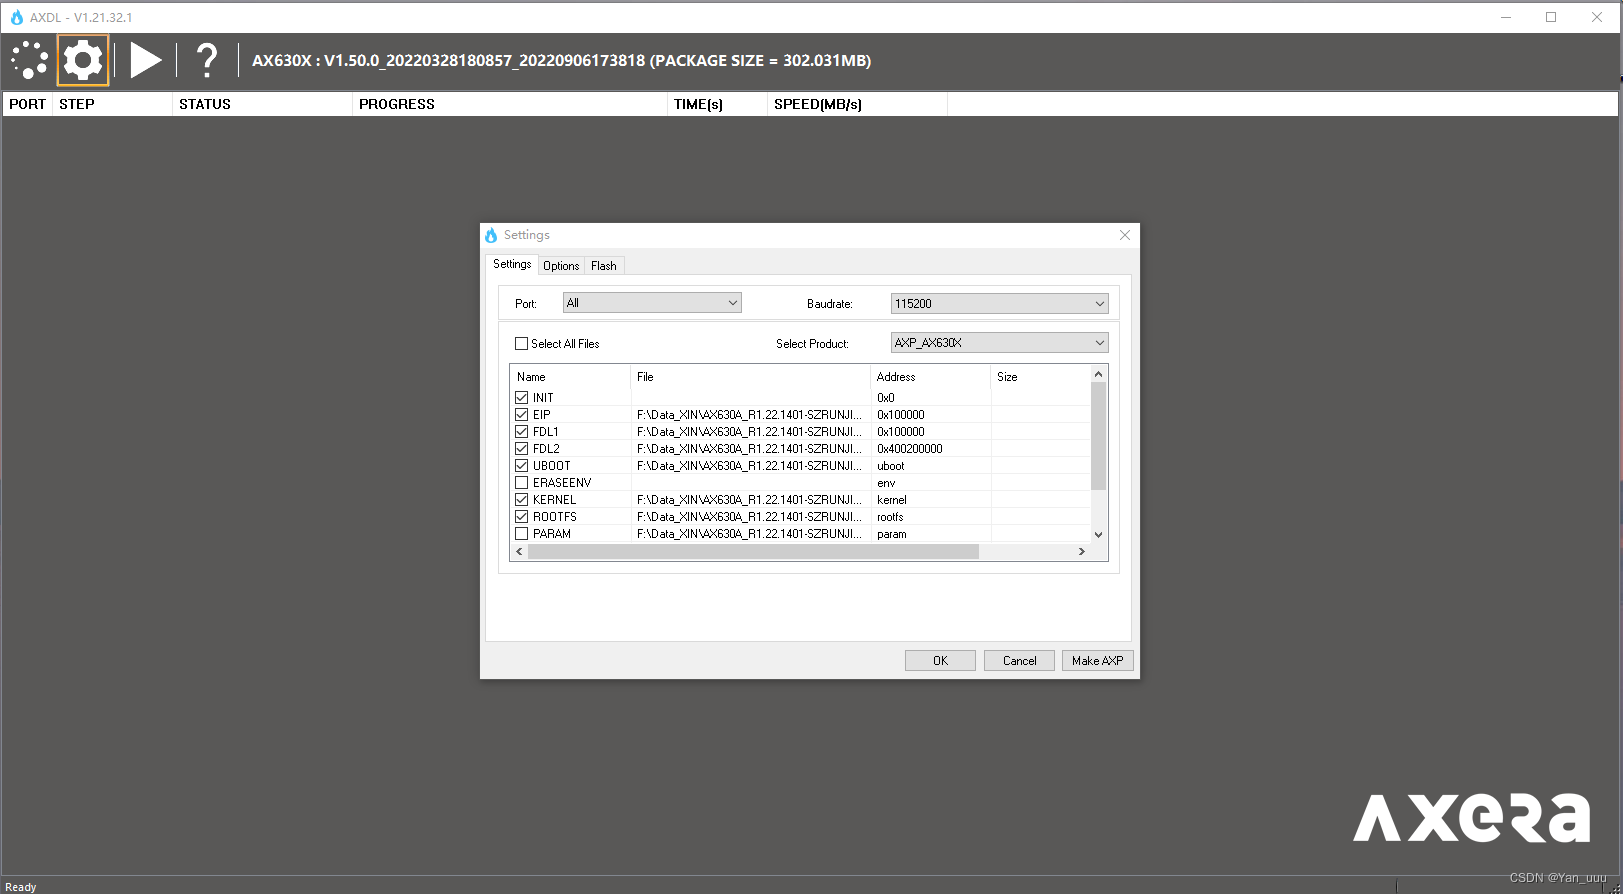The height and width of the screenshot is (894, 1623).
Task: Maximize the AXDL window
Action: tap(1551, 17)
